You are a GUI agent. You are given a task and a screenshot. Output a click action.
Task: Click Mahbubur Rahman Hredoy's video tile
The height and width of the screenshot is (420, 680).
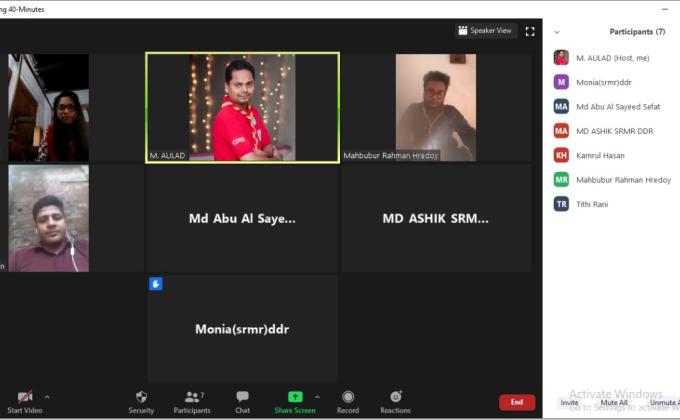point(436,107)
